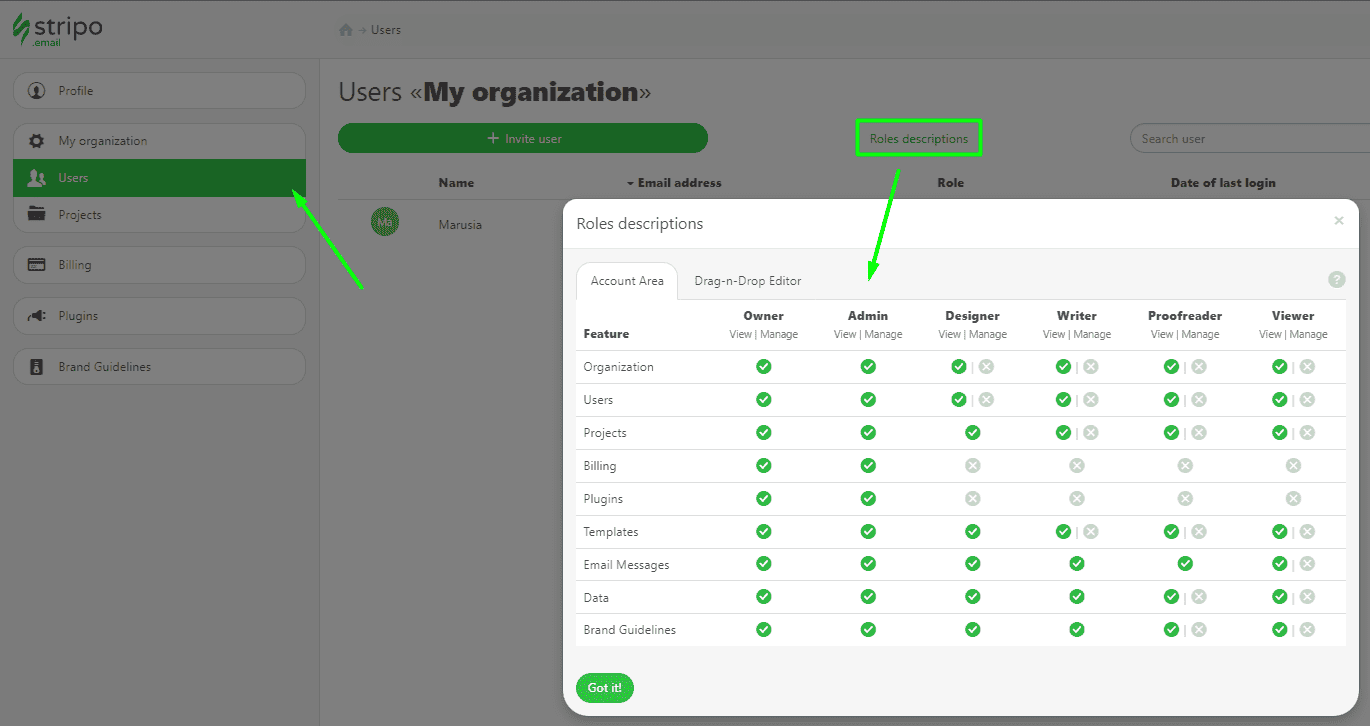Click the Stripo logo
Viewport: 1370px width, 726px height.
[57, 30]
